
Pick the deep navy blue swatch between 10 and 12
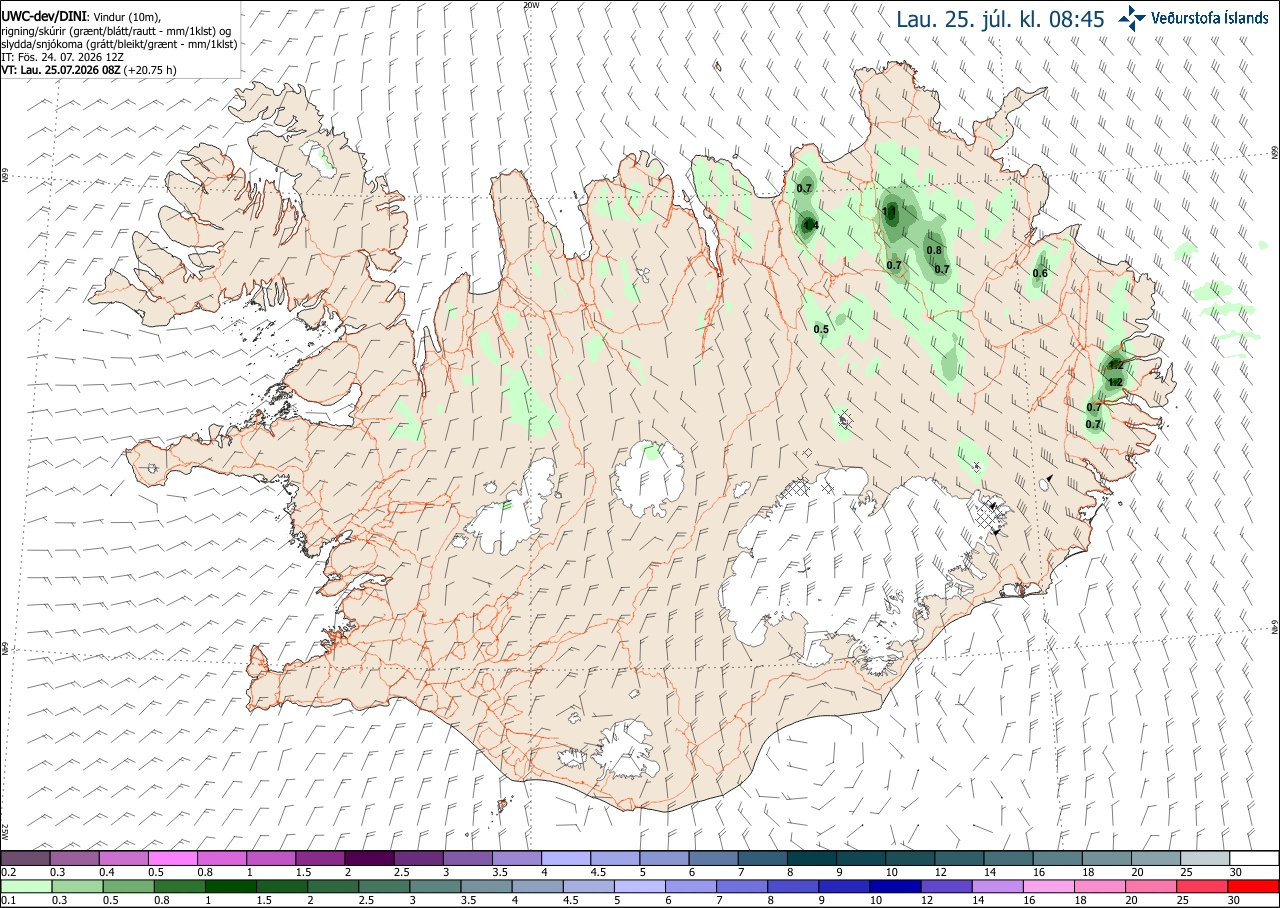pos(896,886)
